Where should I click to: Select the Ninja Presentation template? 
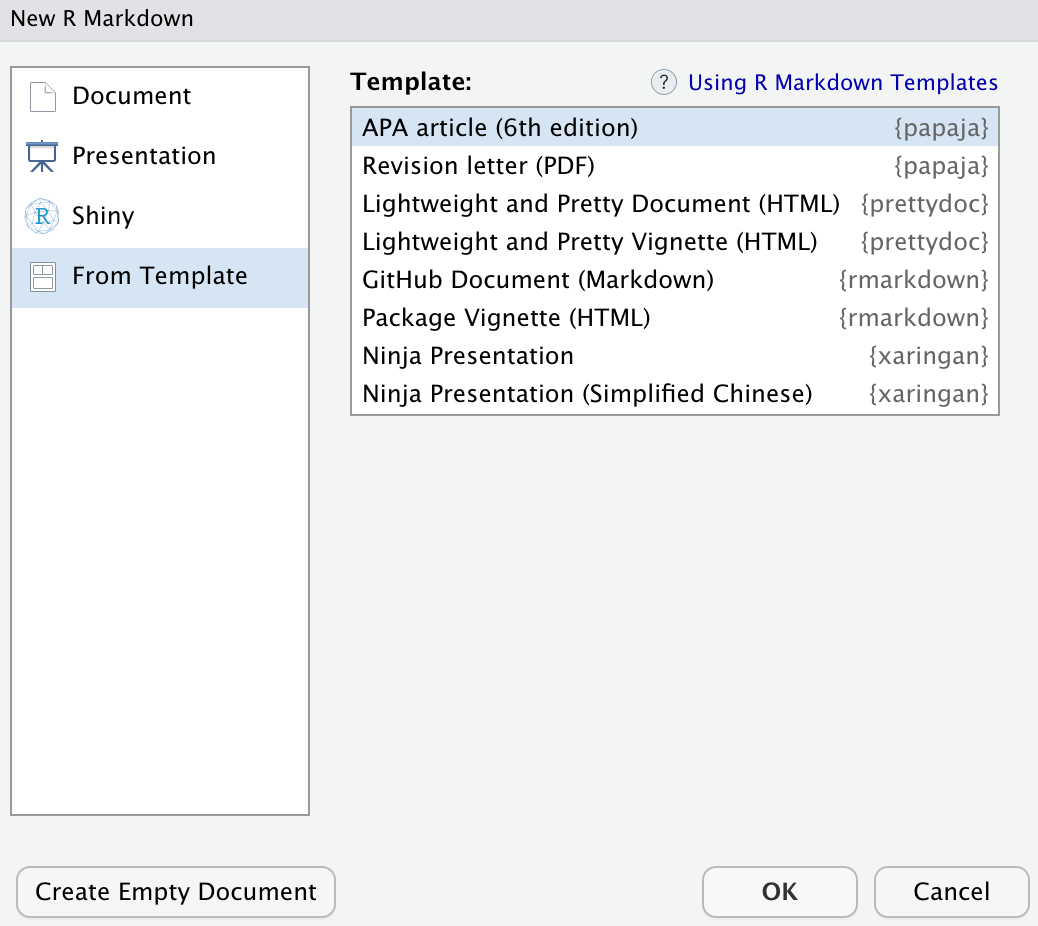675,355
